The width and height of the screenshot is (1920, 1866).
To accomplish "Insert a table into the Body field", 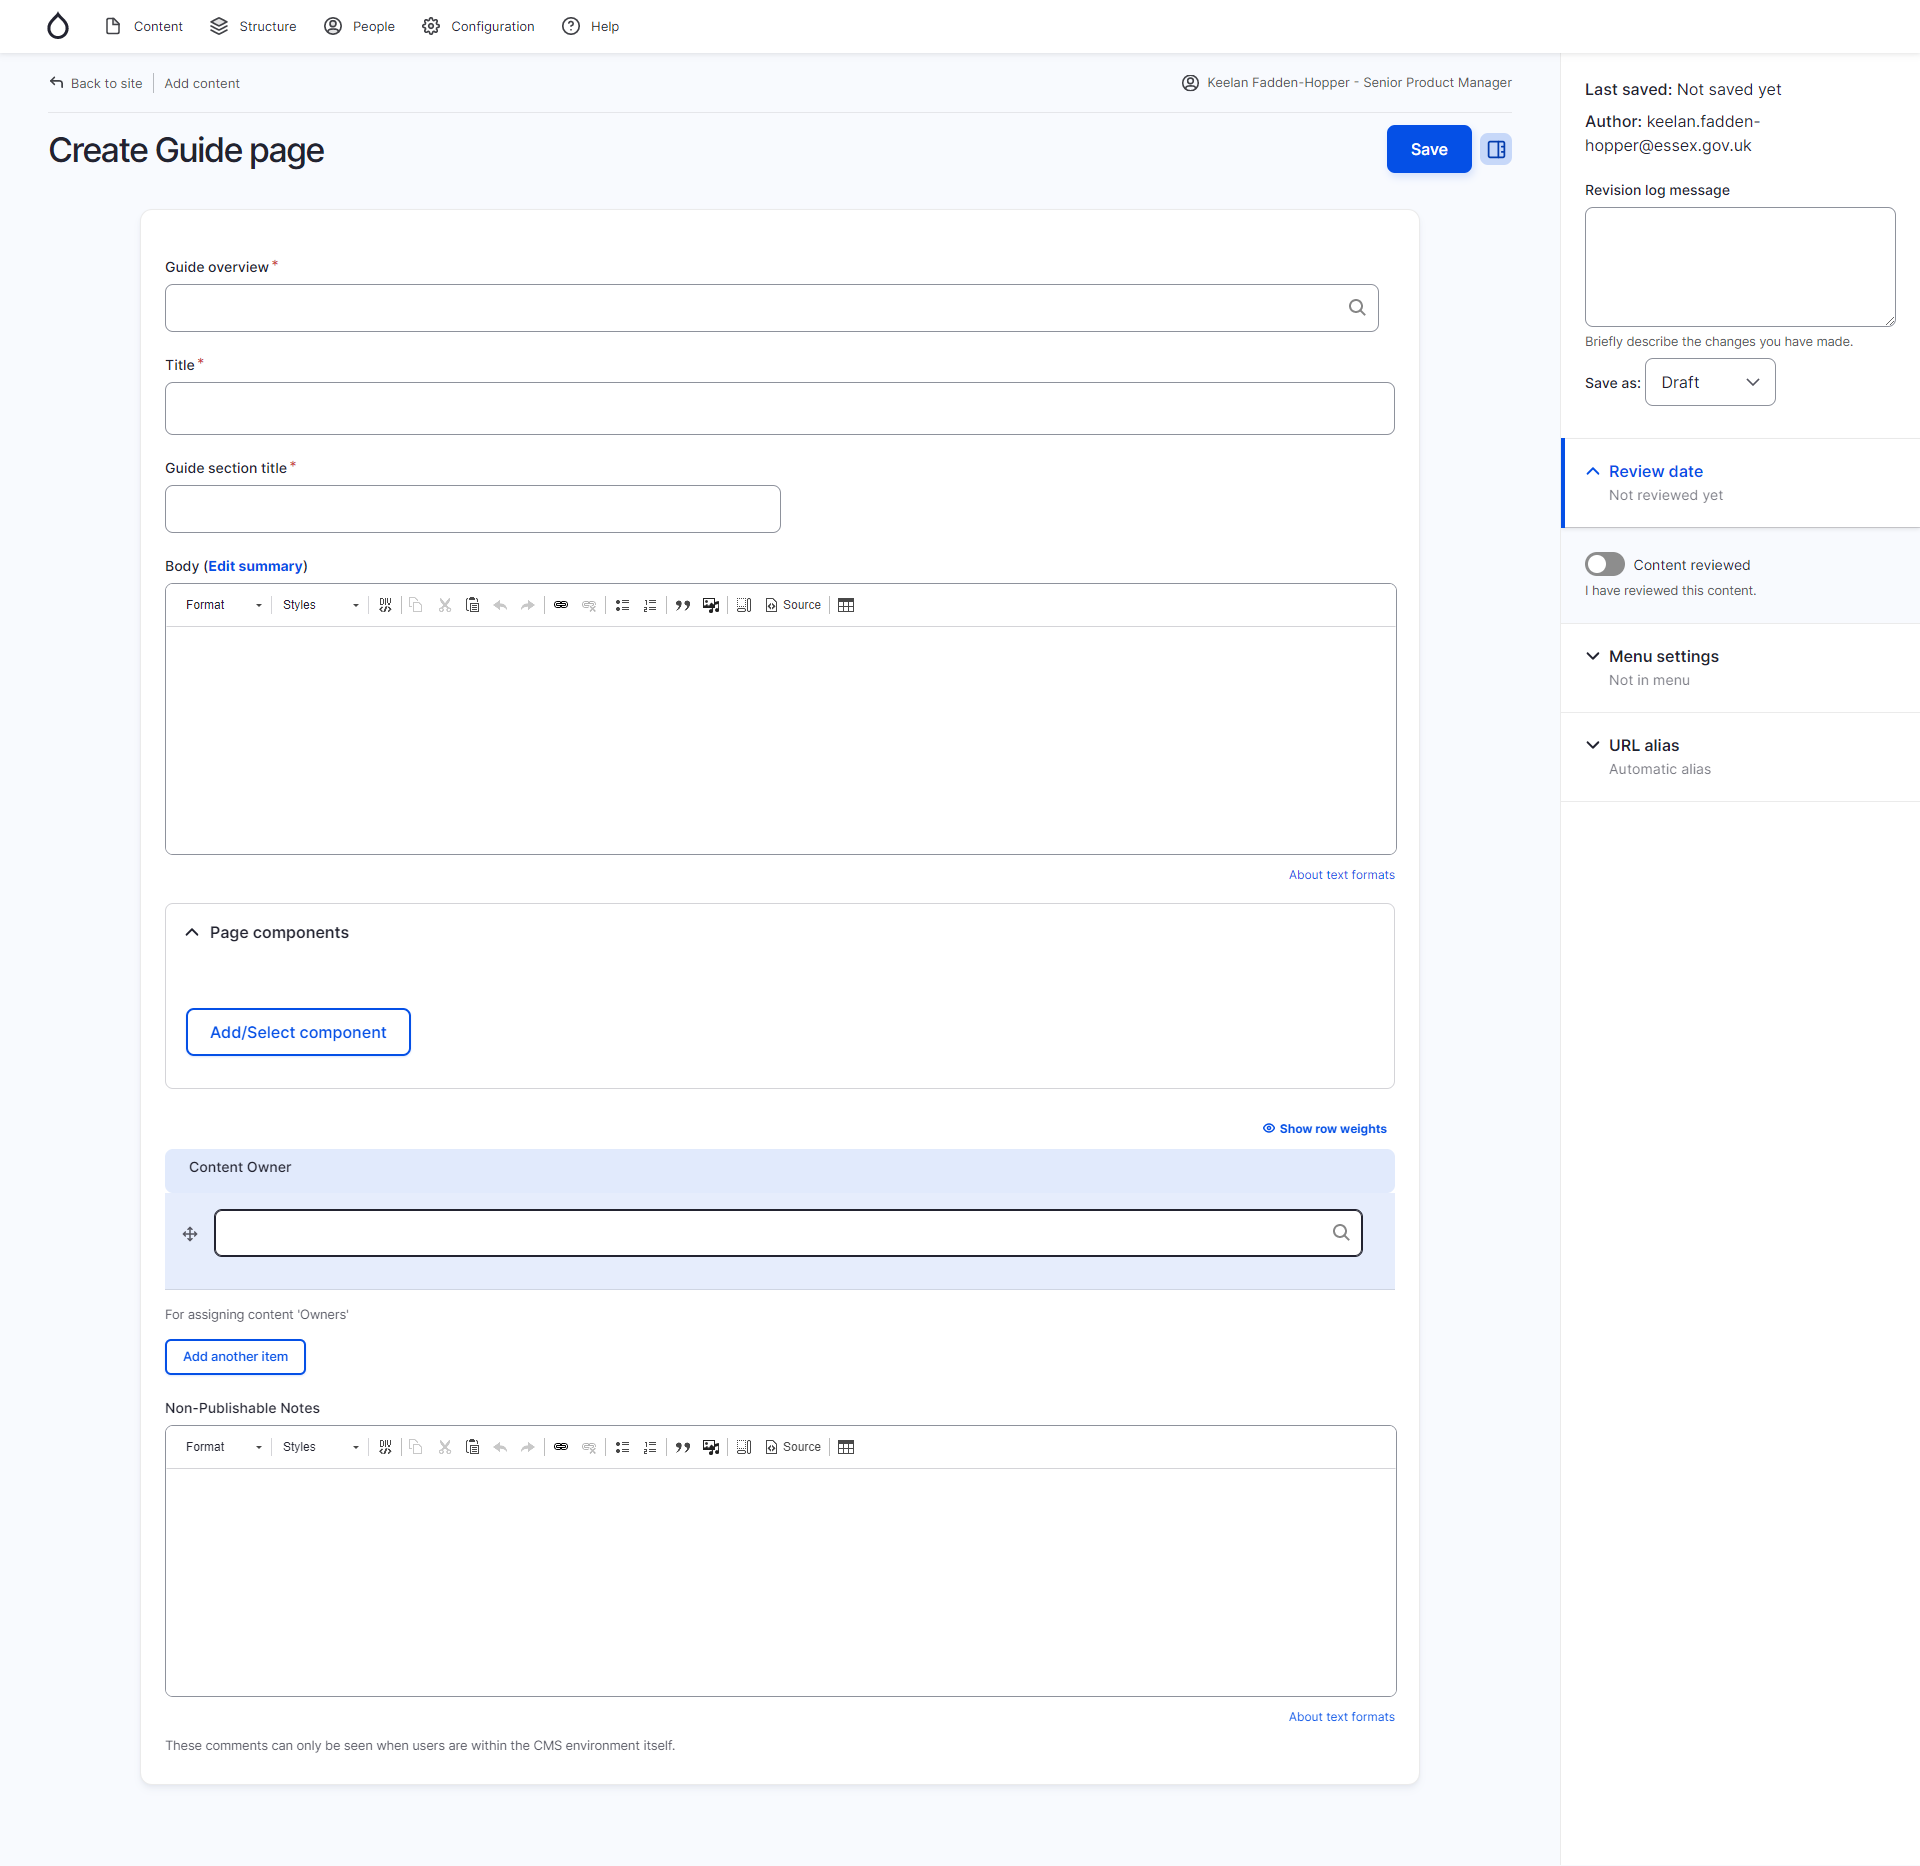I will click(x=846, y=605).
